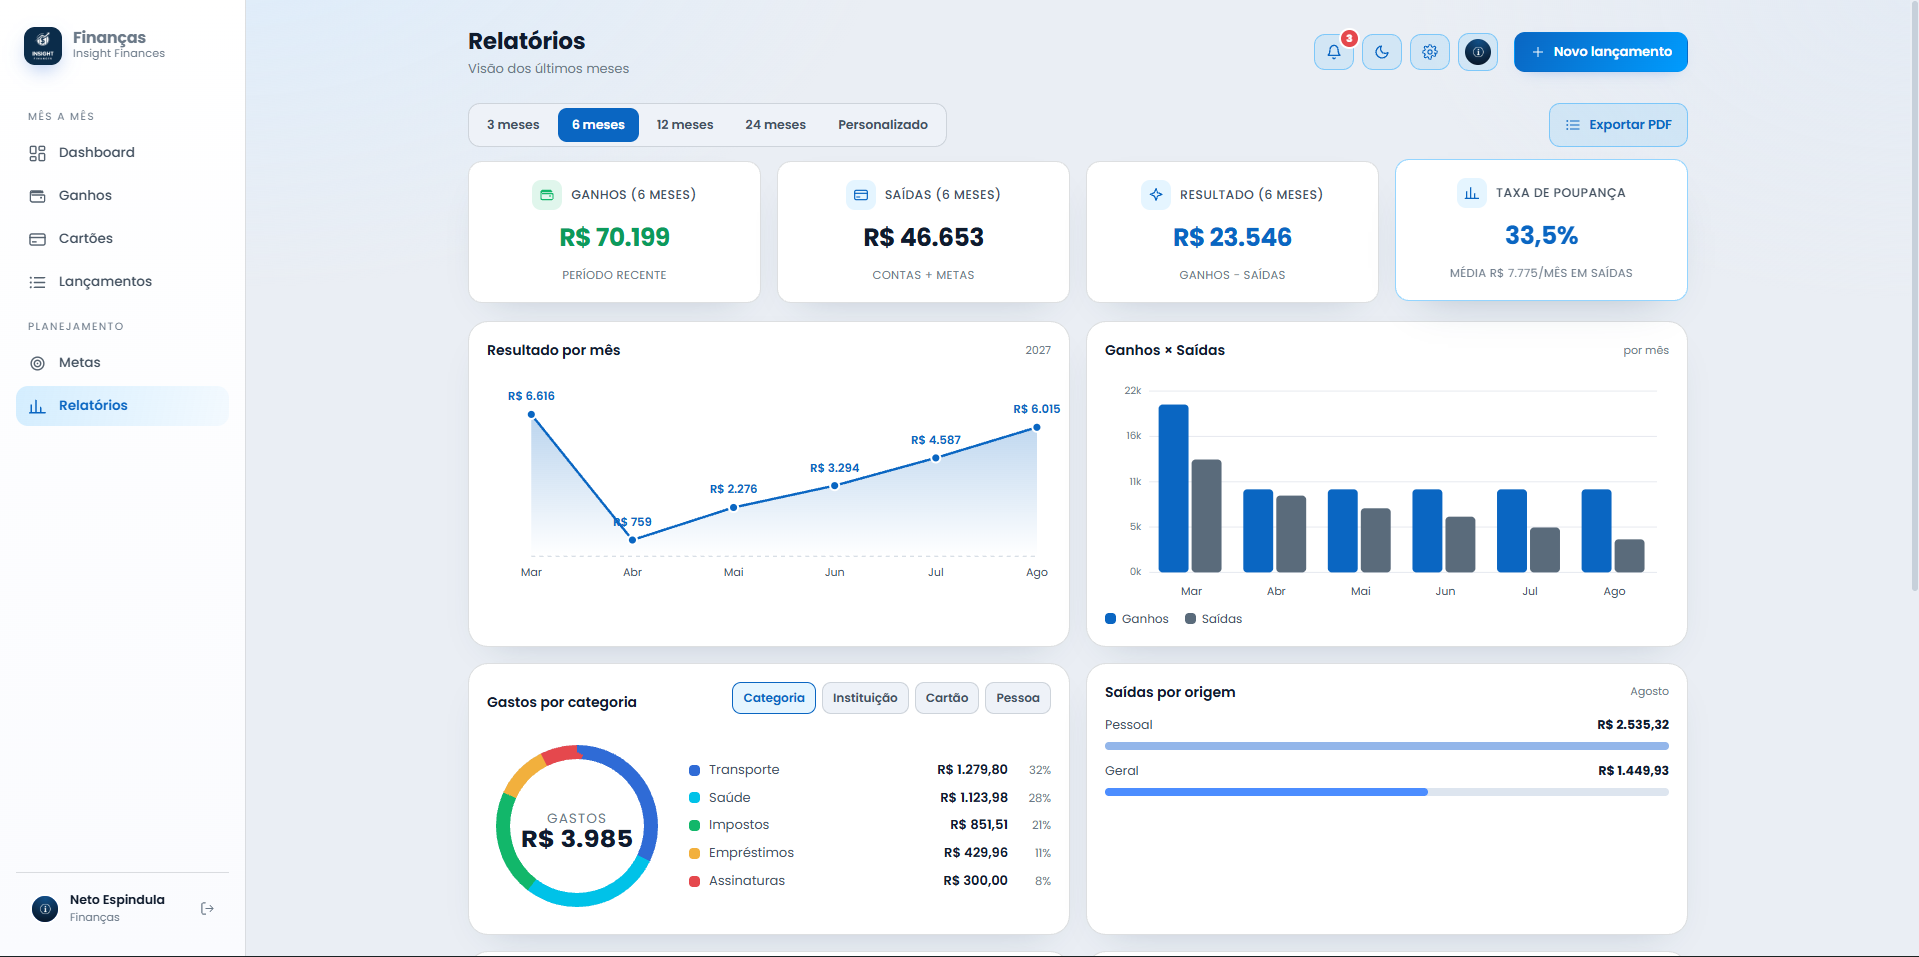Click the tall Mar Ganhos bar
This screenshot has height=957, width=1919.
1173,488
